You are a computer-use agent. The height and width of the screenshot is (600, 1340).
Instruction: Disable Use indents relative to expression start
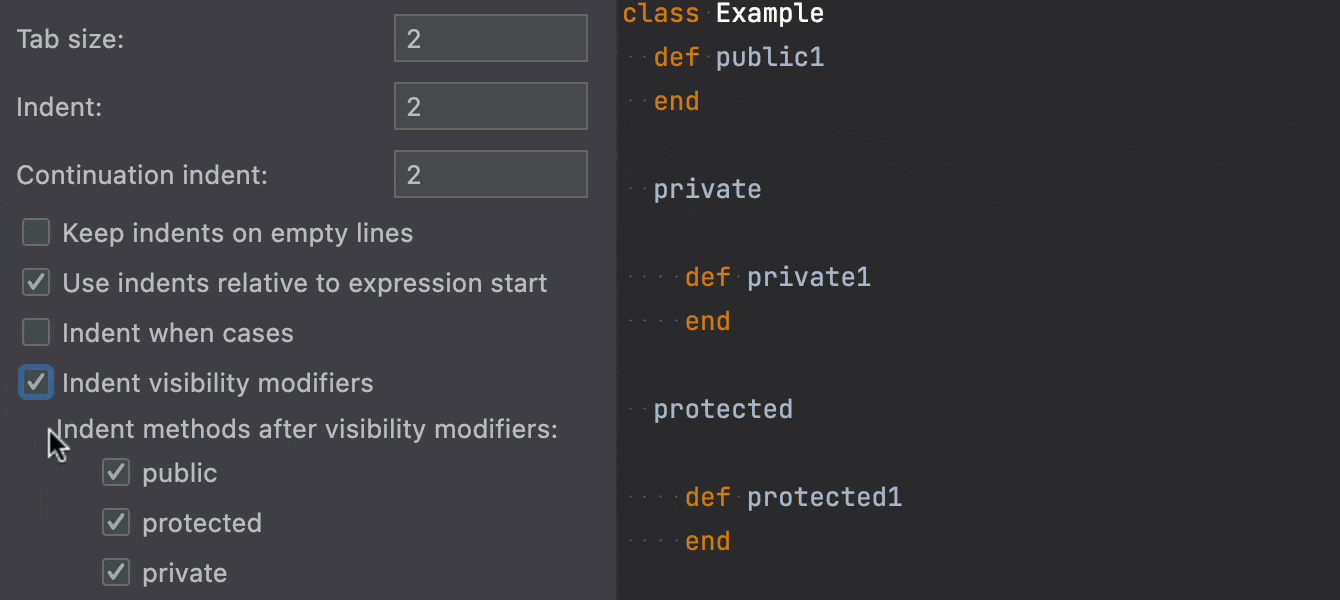pos(36,283)
